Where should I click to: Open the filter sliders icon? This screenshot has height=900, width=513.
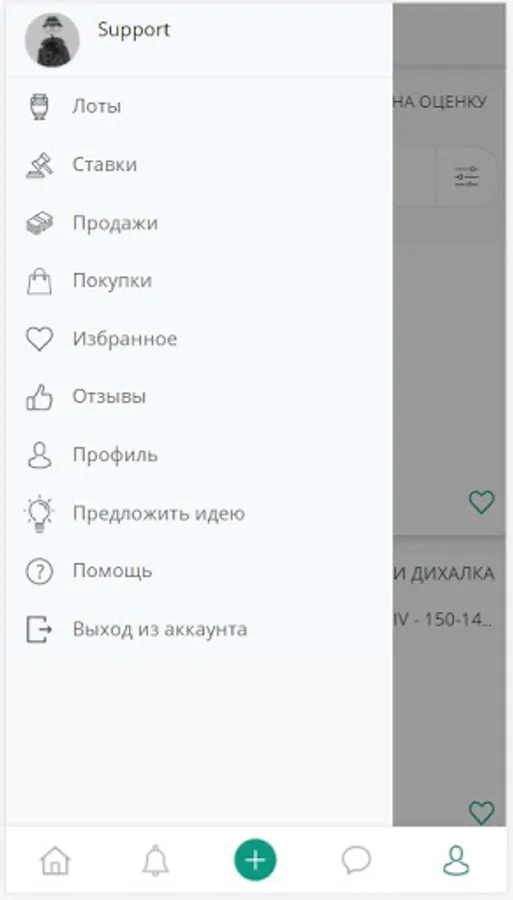(467, 177)
